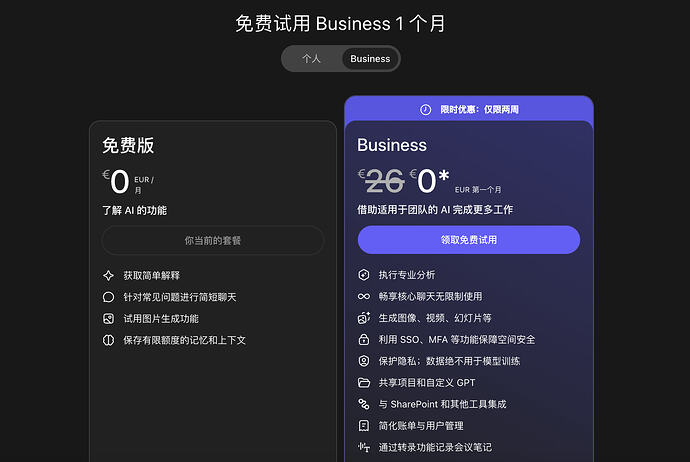Click the crossed-out €26 price
The width and height of the screenshot is (690, 462).
click(x=381, y=181)
